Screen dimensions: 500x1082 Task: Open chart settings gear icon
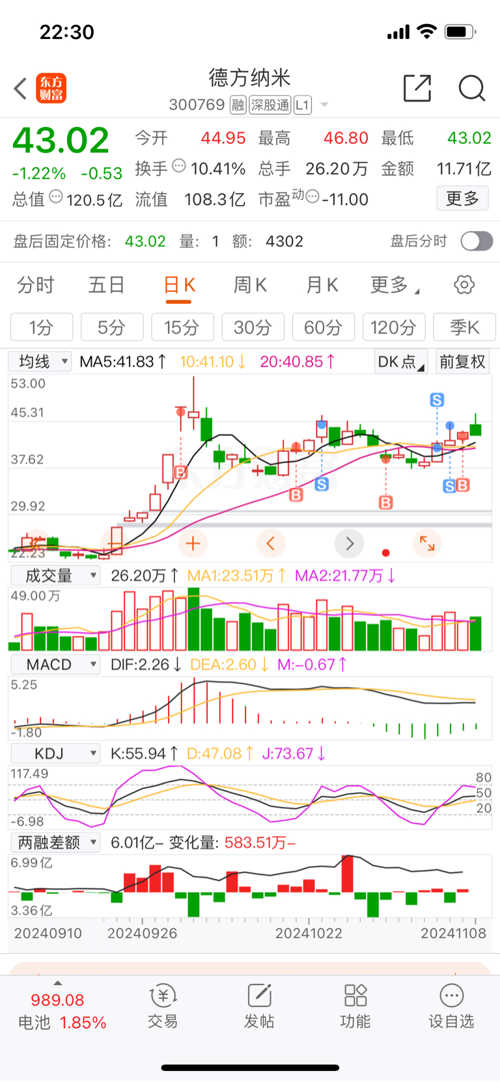[464, 285]
